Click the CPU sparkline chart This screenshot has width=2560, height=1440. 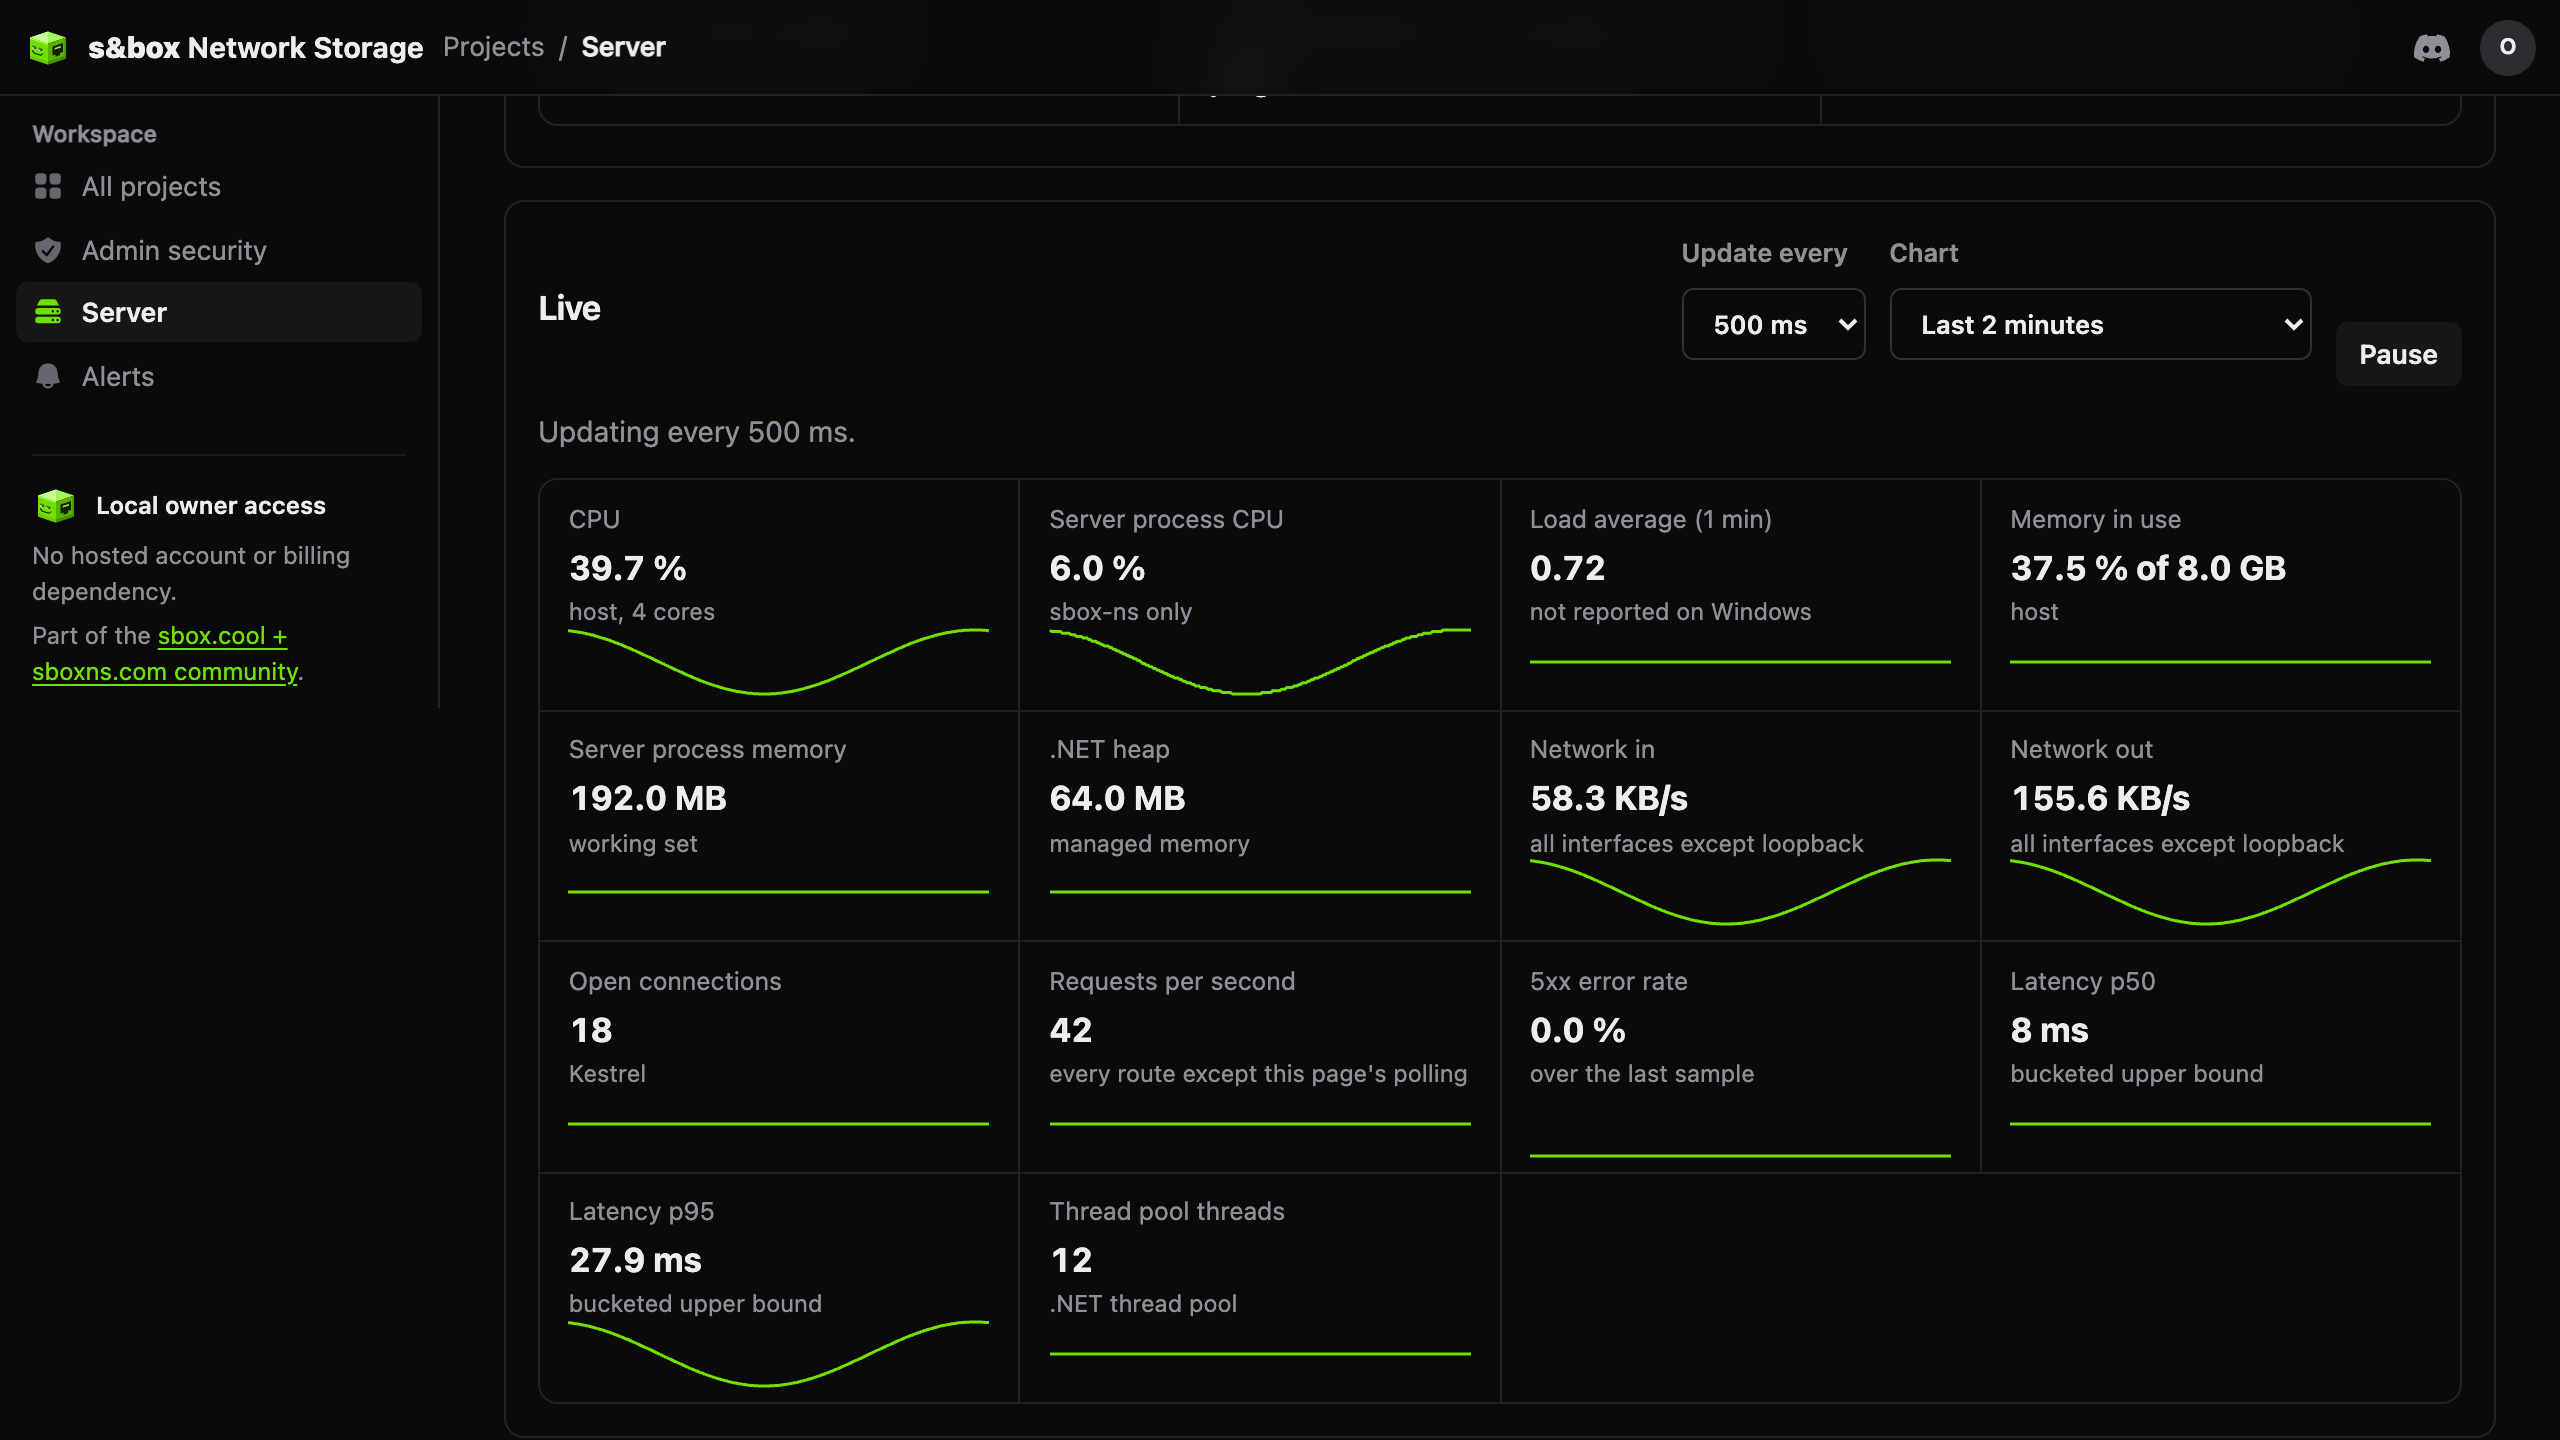click(x=778, y=661)
